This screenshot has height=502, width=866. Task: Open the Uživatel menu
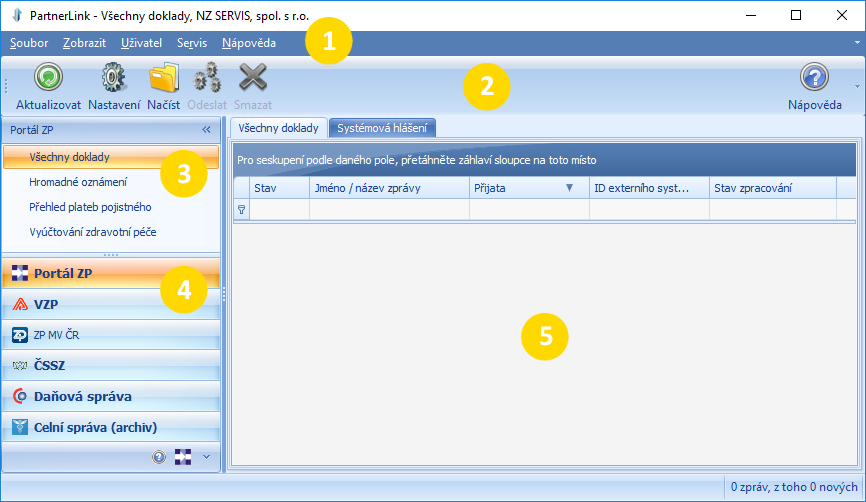pyautogui.click(x=141, y=43)
